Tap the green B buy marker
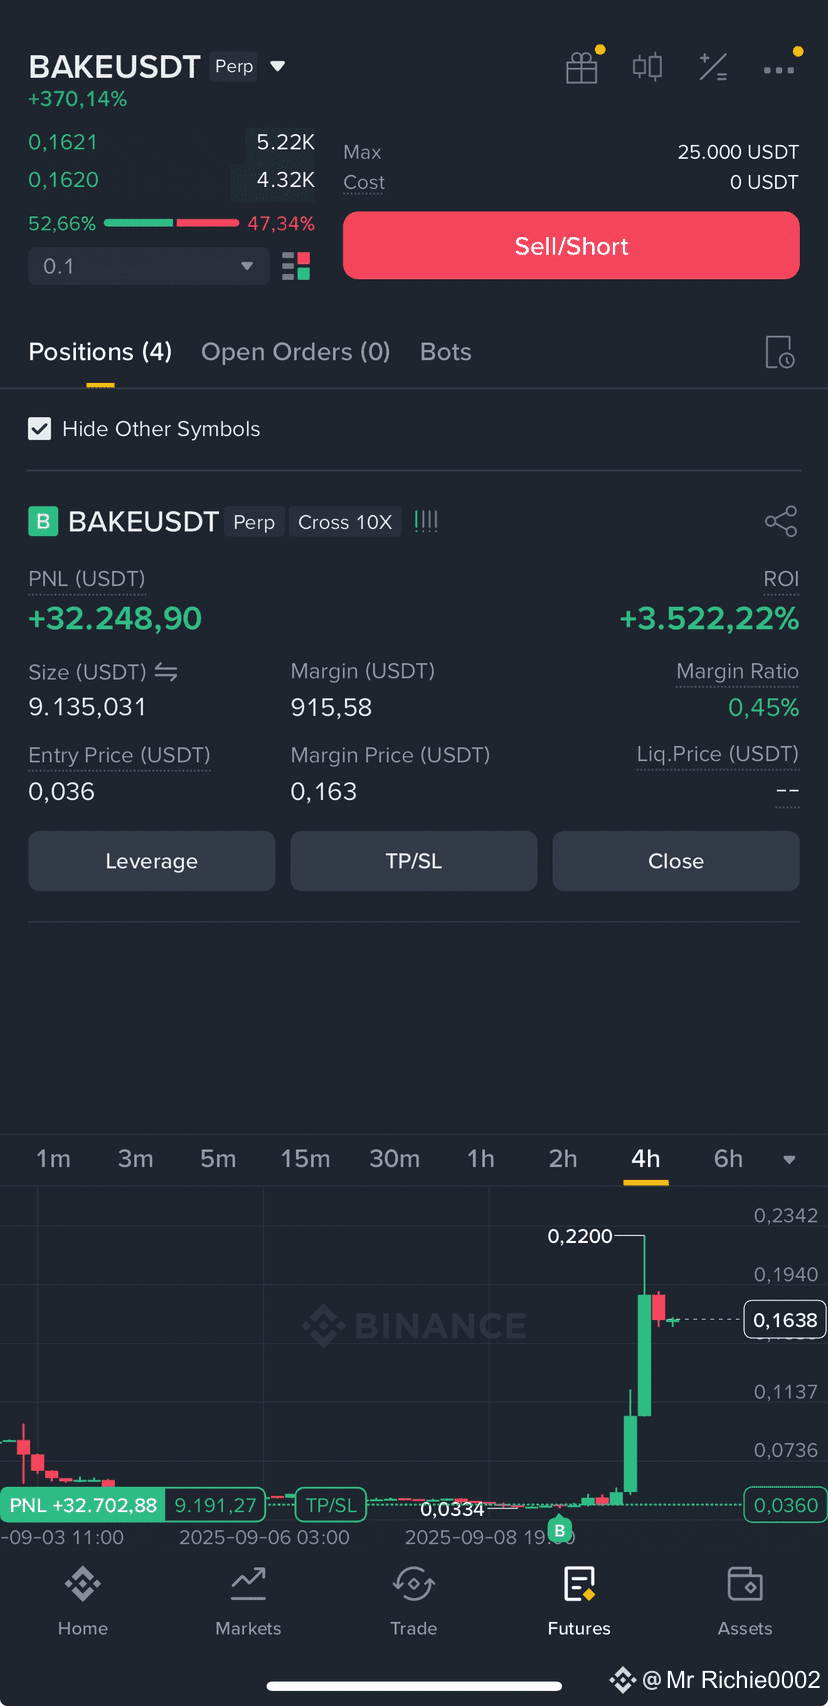 (x=559, y=1530)
